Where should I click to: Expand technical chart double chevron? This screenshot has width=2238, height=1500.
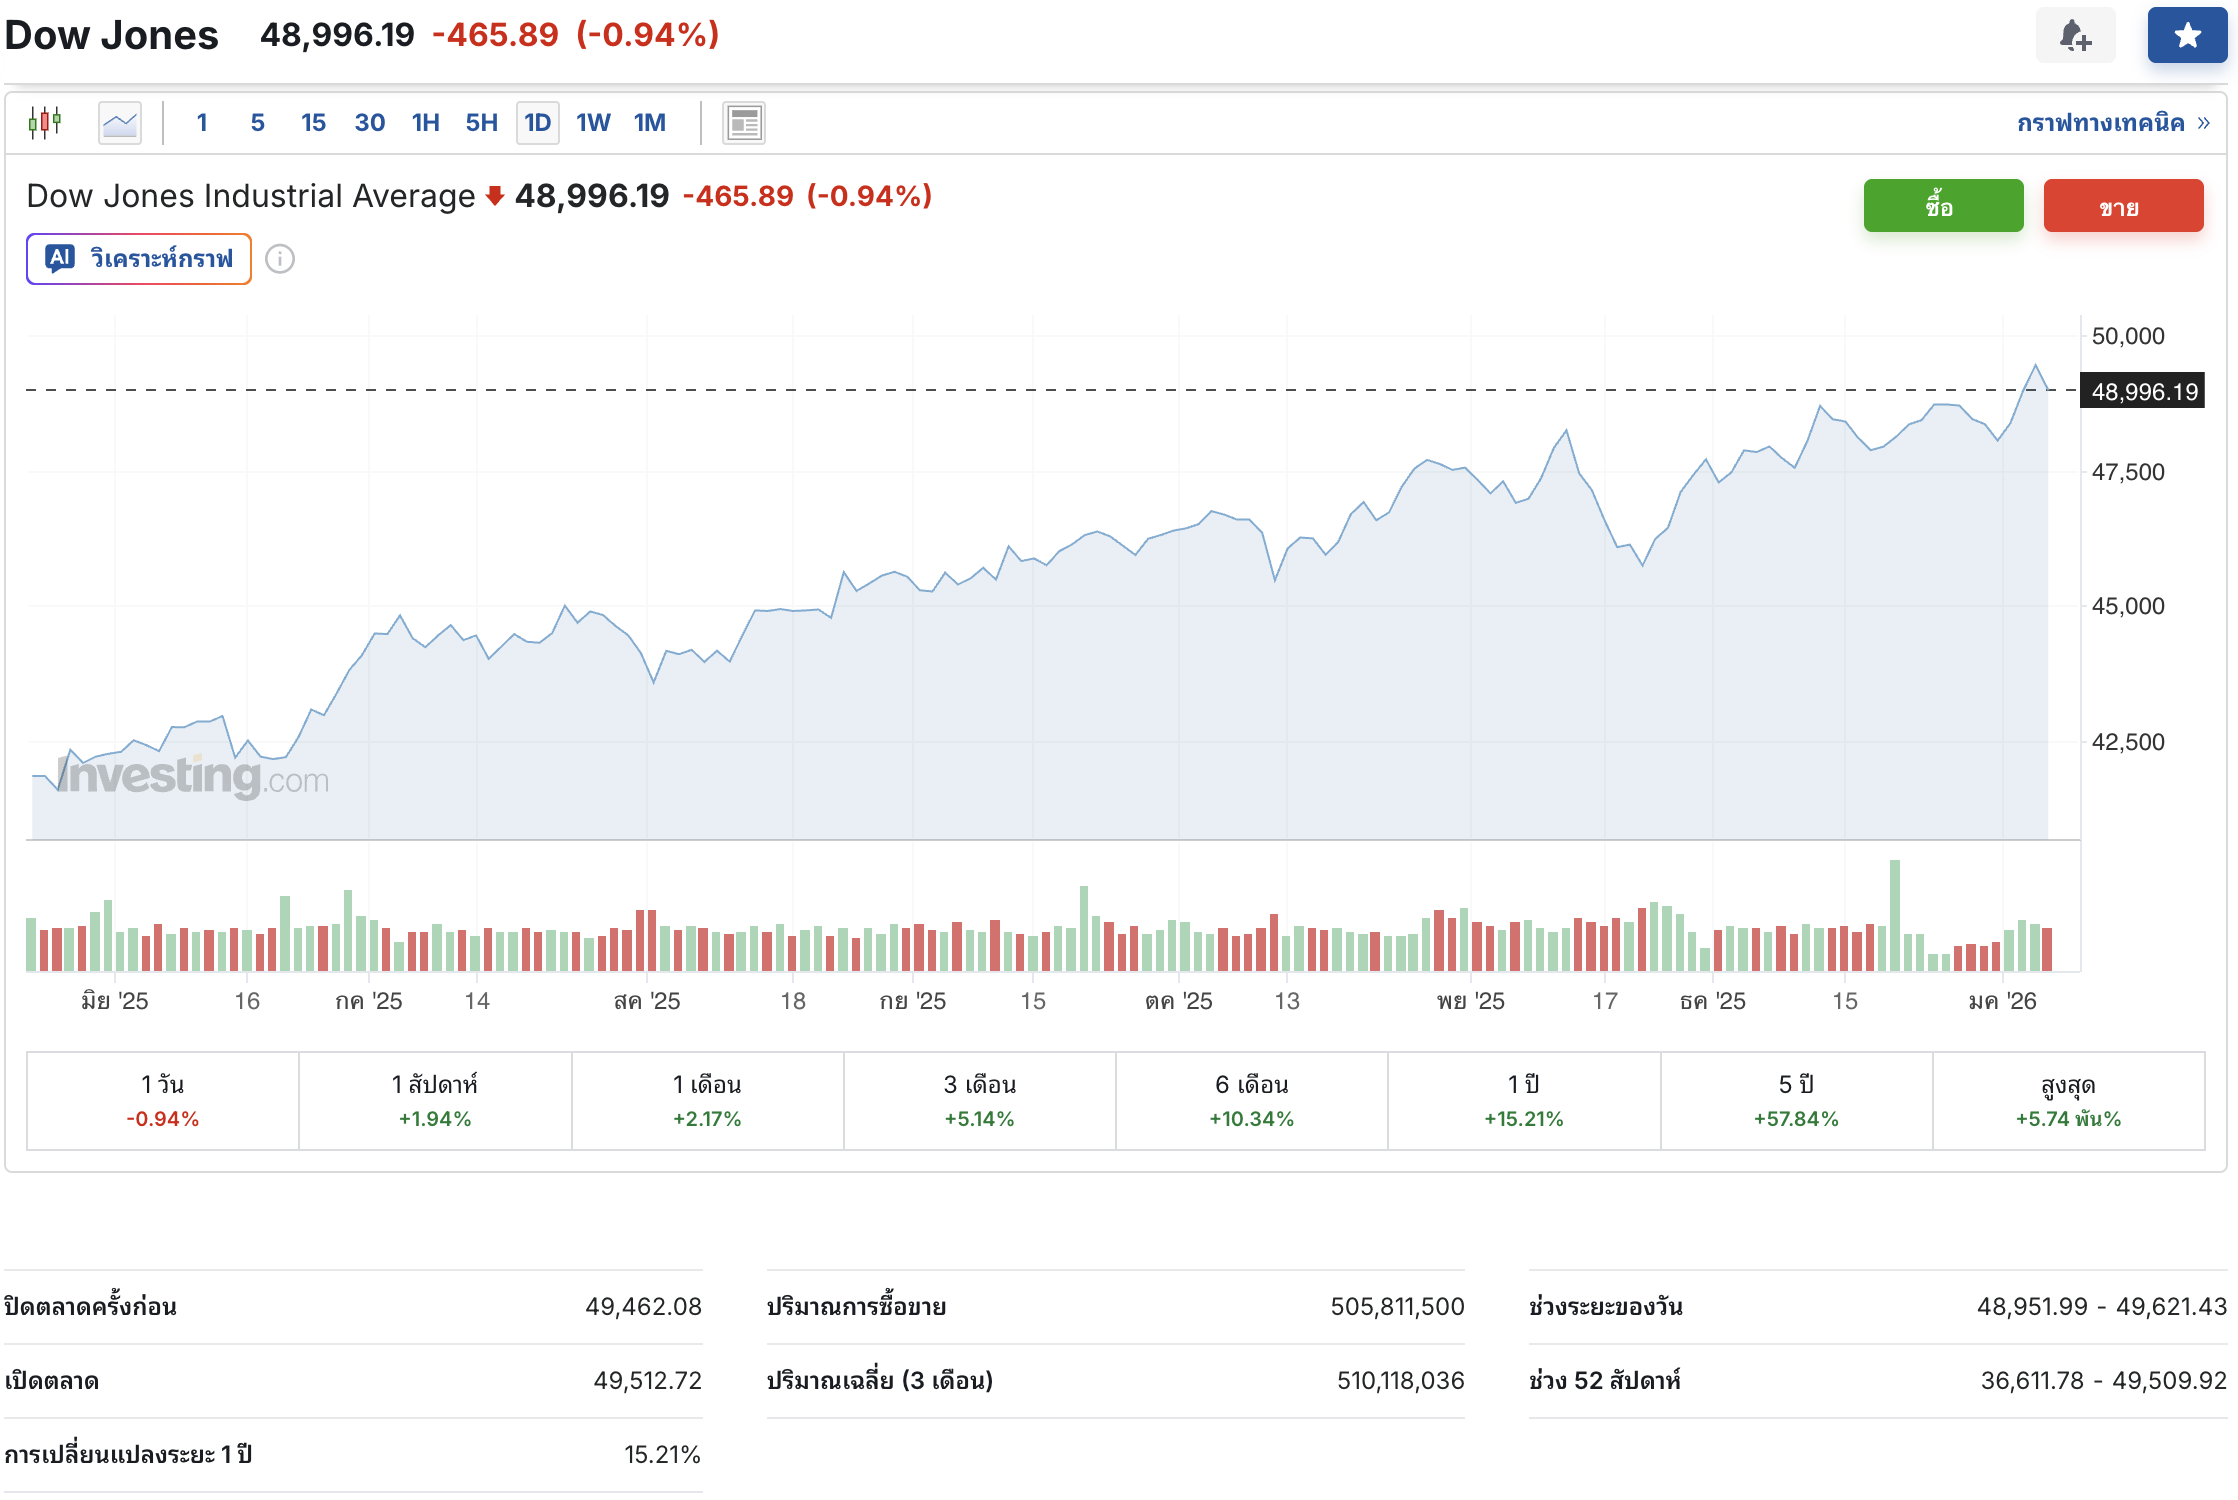tap(2204, 123)
